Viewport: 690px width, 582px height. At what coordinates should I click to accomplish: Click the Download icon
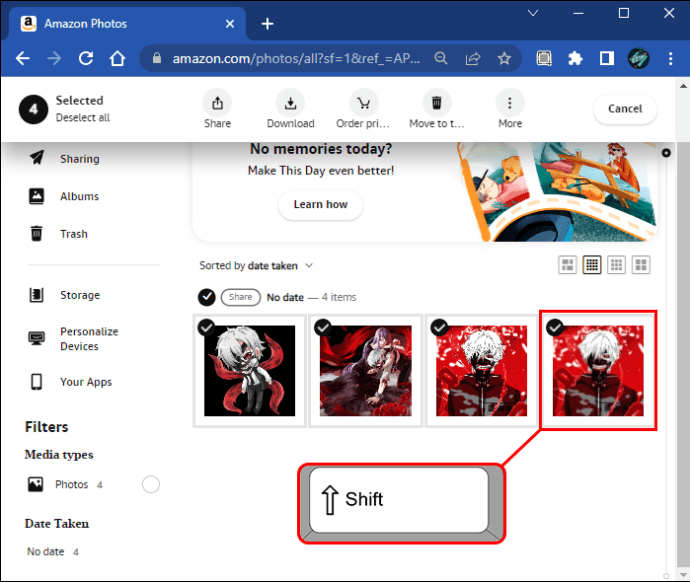(290, 103)
